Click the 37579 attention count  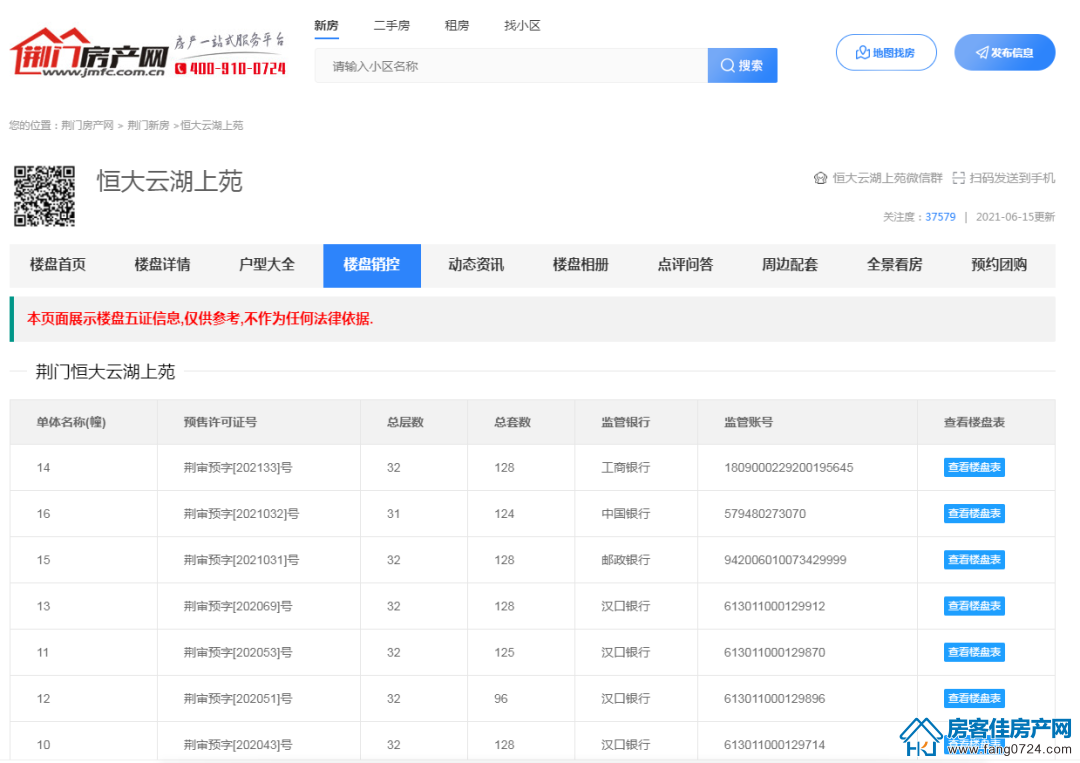pos(940,217)
